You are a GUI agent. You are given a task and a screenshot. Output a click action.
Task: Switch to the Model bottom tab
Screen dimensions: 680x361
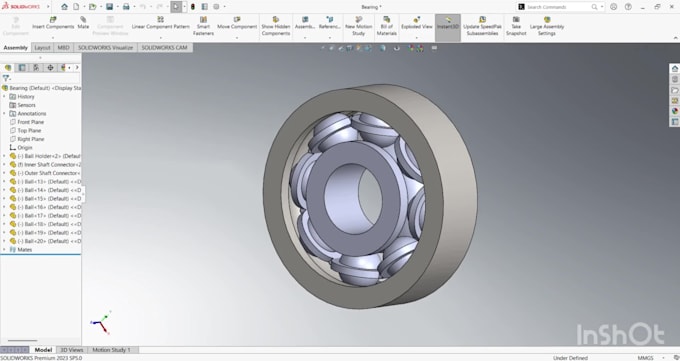tap(43, 350)
